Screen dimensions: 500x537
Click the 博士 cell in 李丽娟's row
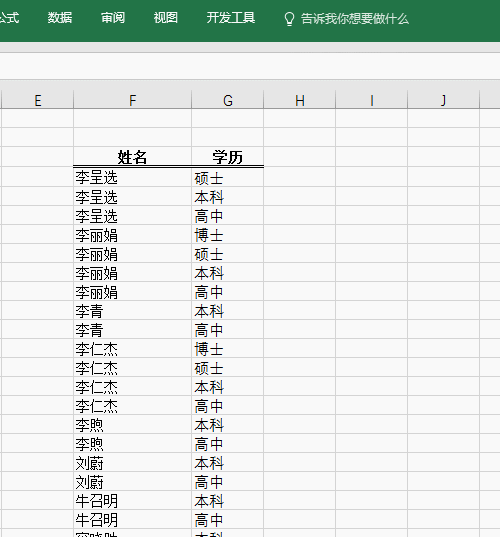coord(228,235)
